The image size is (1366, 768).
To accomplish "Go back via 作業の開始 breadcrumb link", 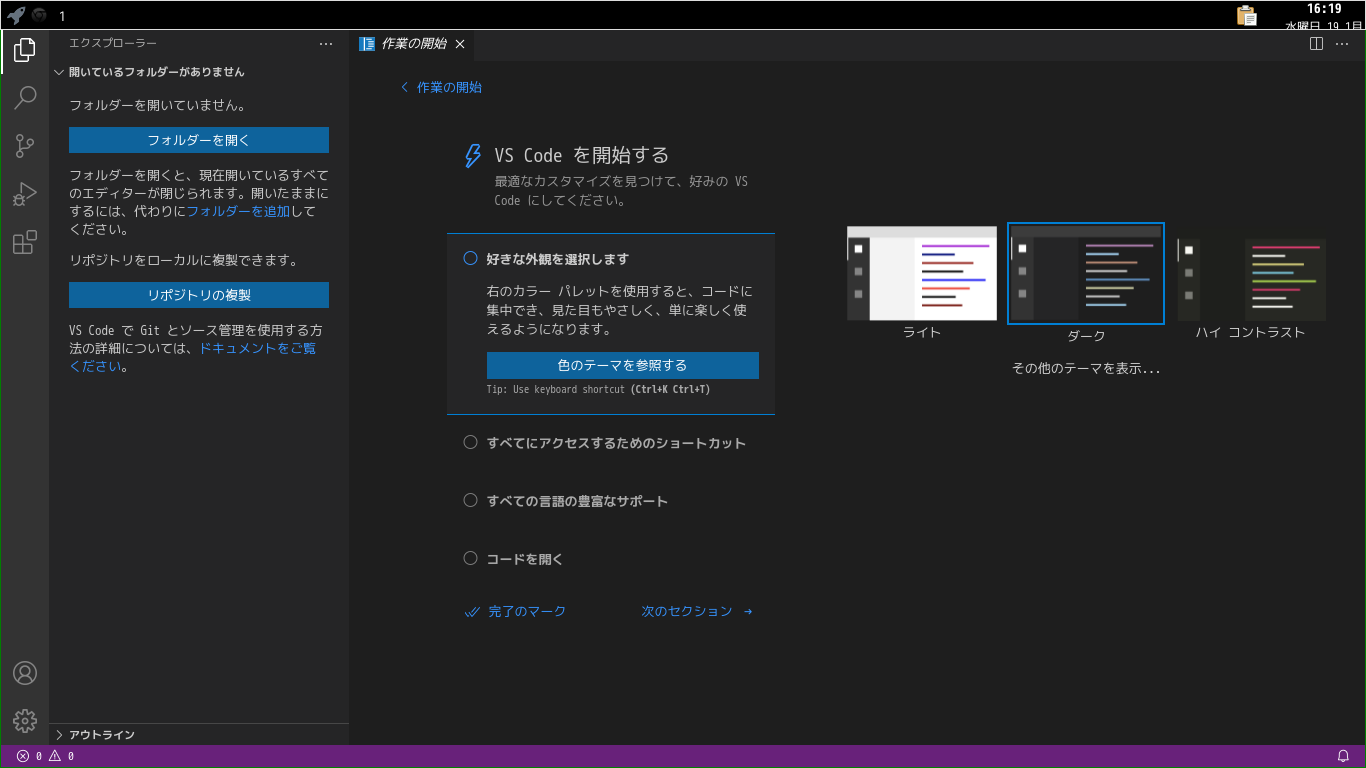I will 441,87.
